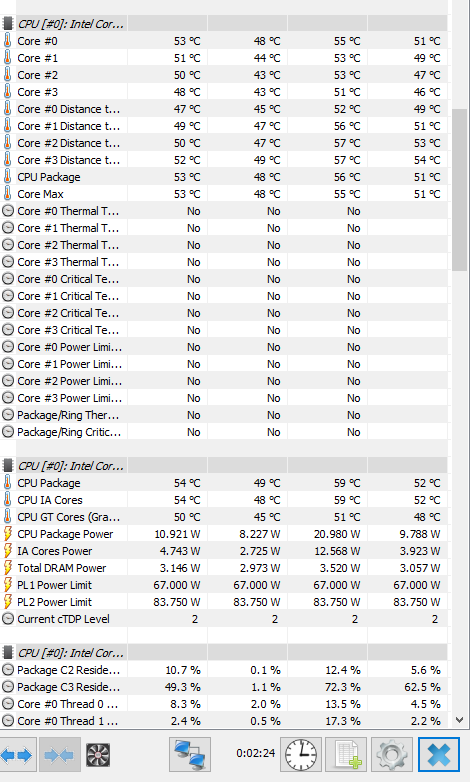The image size is (470, 782).
Task: Select the Core #0 temperature row
Action: (224, 41)
